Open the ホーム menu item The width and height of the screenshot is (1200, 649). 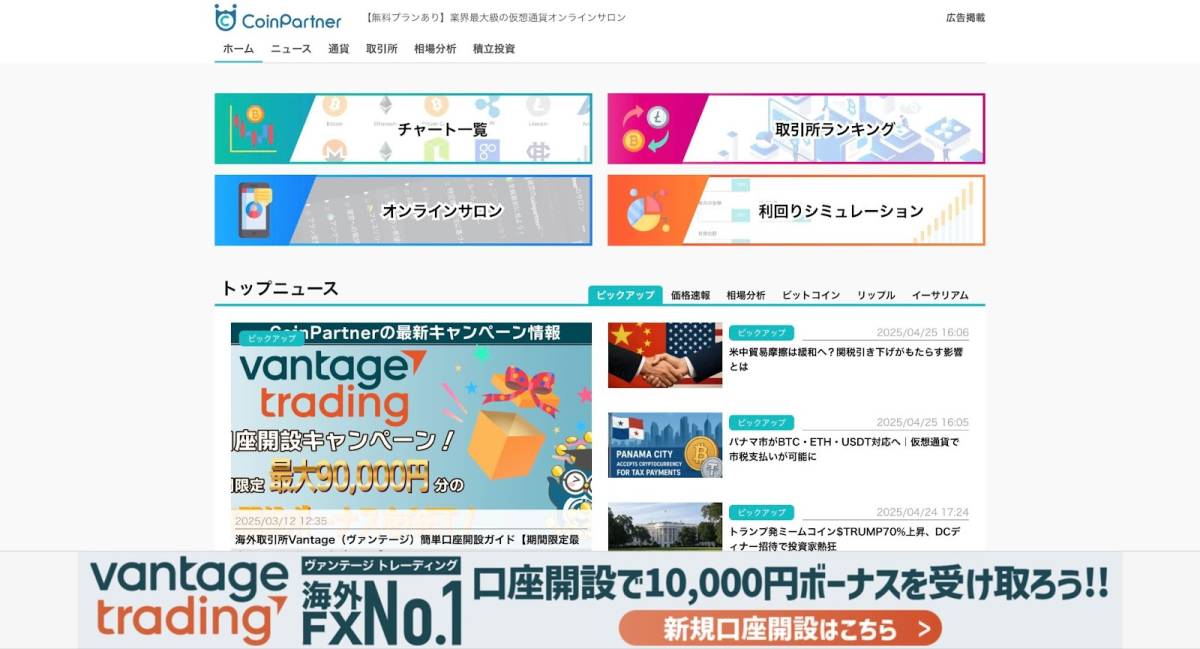click(236, 48)
